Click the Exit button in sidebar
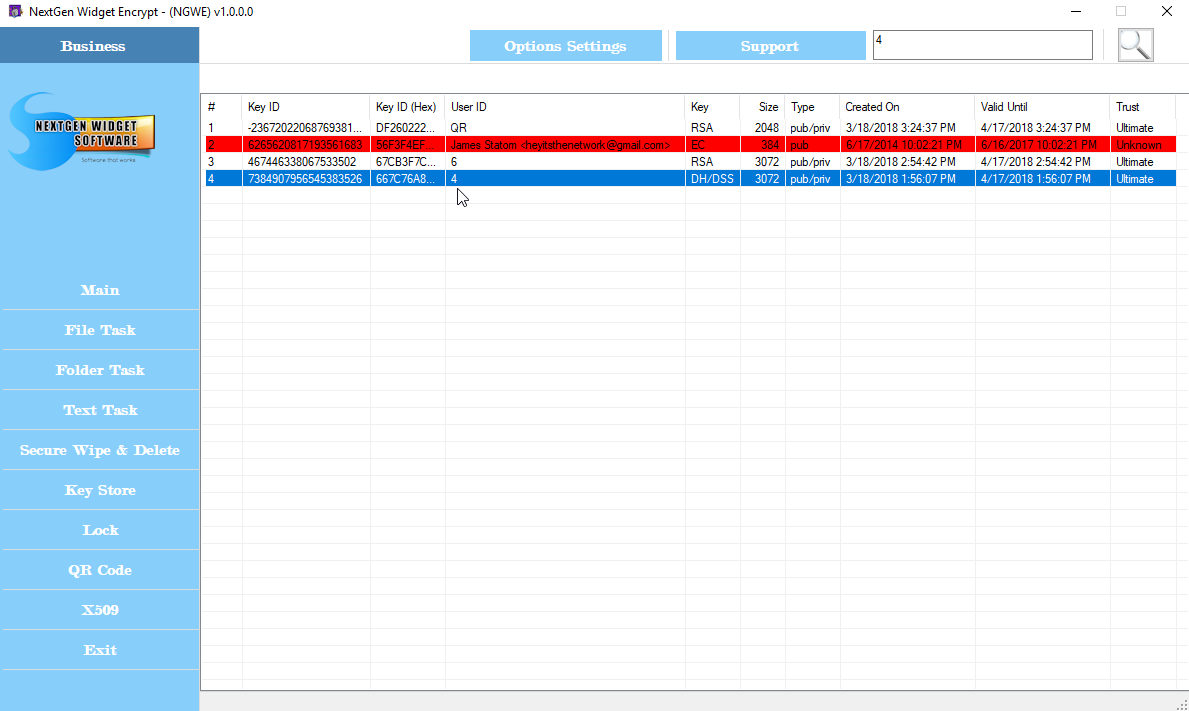The image size is (1189, 711). (x=100, y=650)
